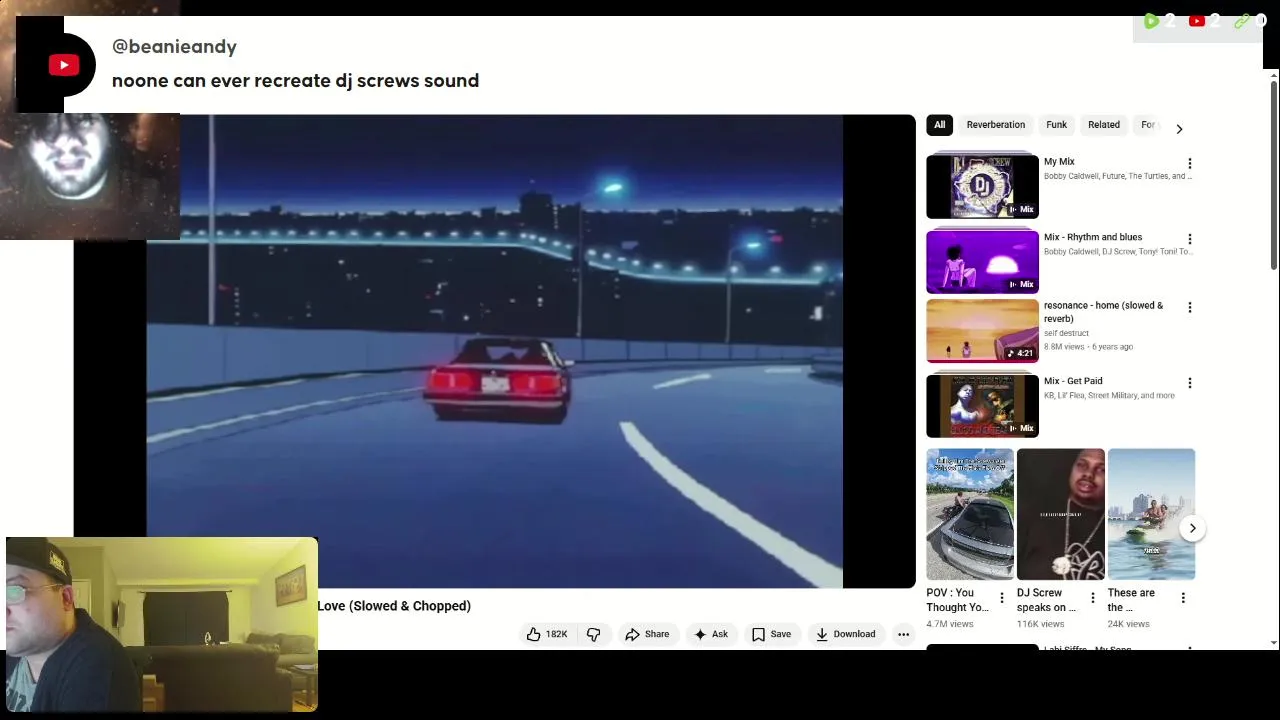Open options menu for Mix - Rhythm and blues
This screenshot has height=720, width=1280.
pos(1189,239)
